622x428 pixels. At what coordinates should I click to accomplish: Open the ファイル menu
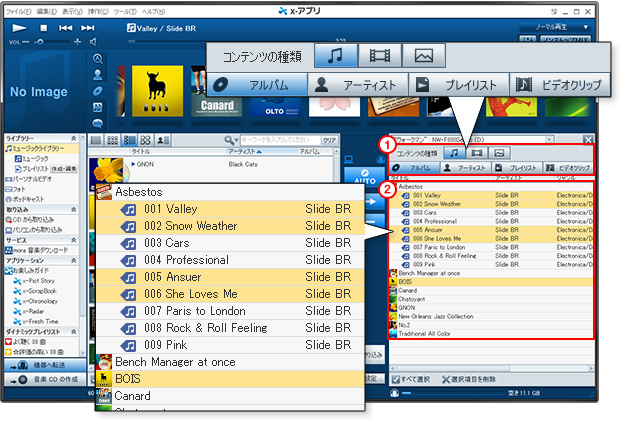tap(17, 10)
